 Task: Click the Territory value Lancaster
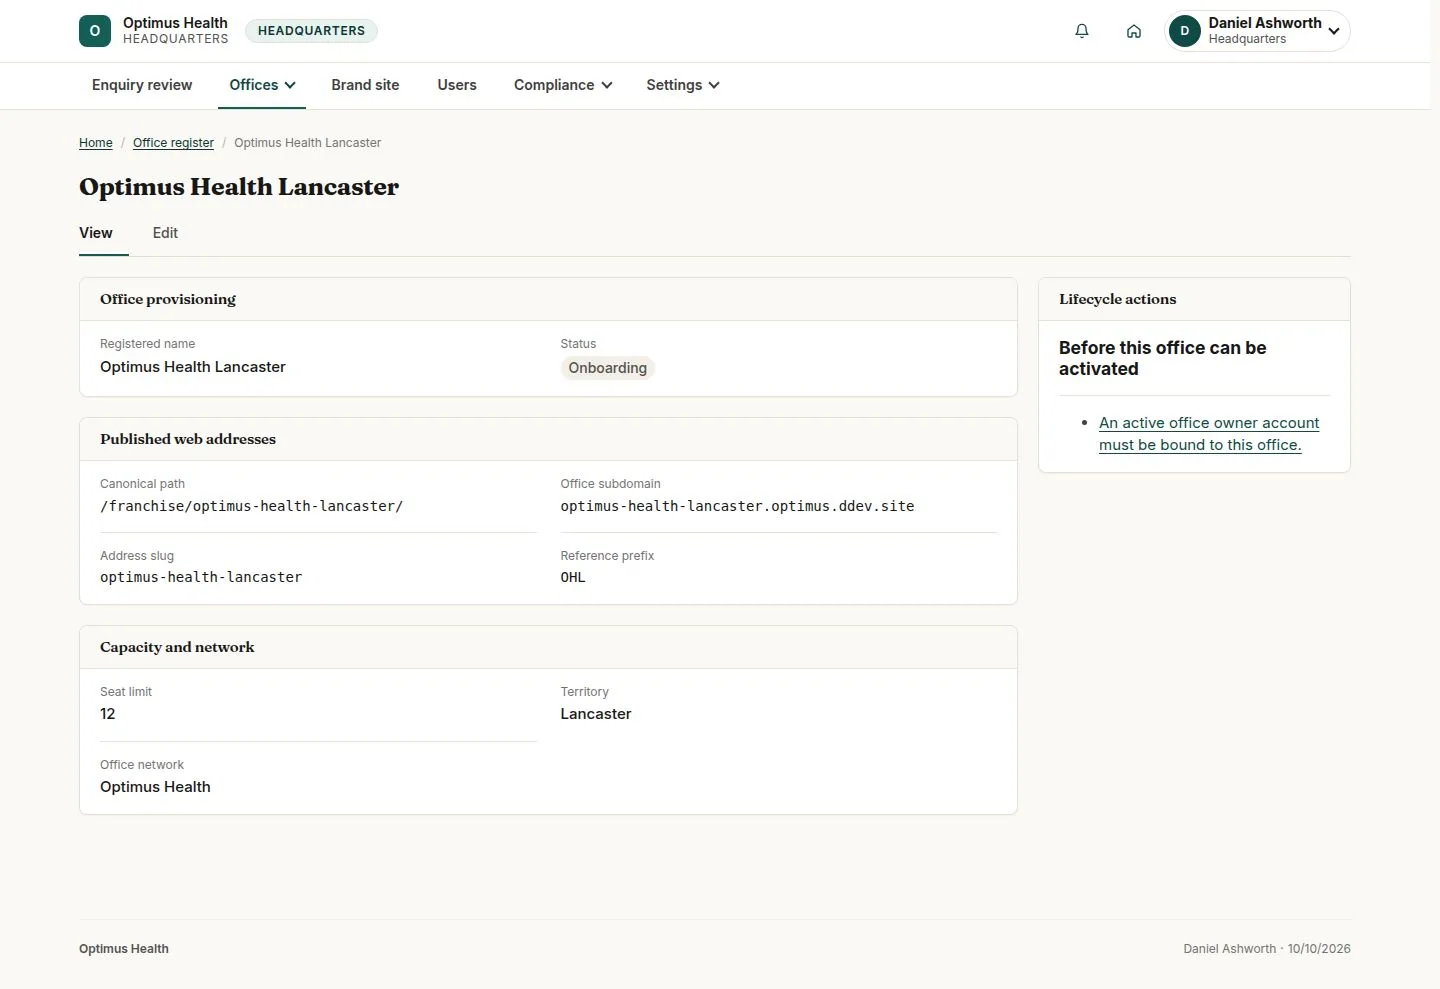[596, 714]
